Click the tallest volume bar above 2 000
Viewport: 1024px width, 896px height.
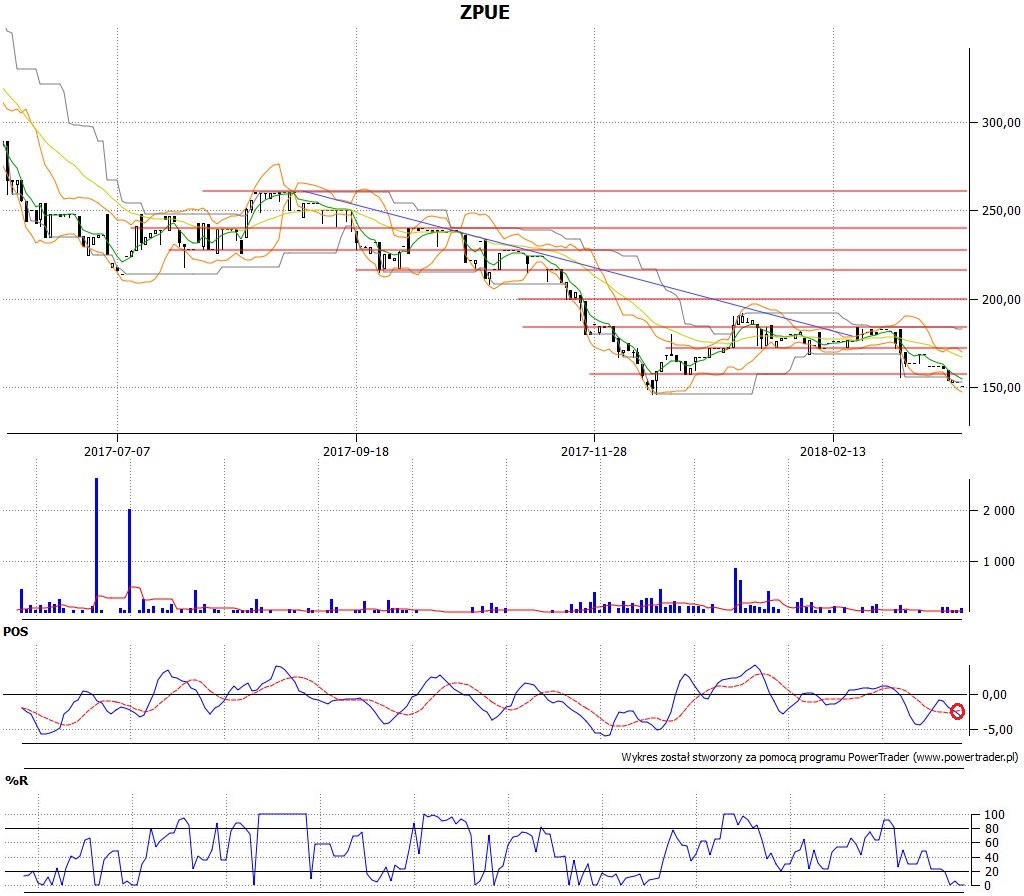point(97,545)
